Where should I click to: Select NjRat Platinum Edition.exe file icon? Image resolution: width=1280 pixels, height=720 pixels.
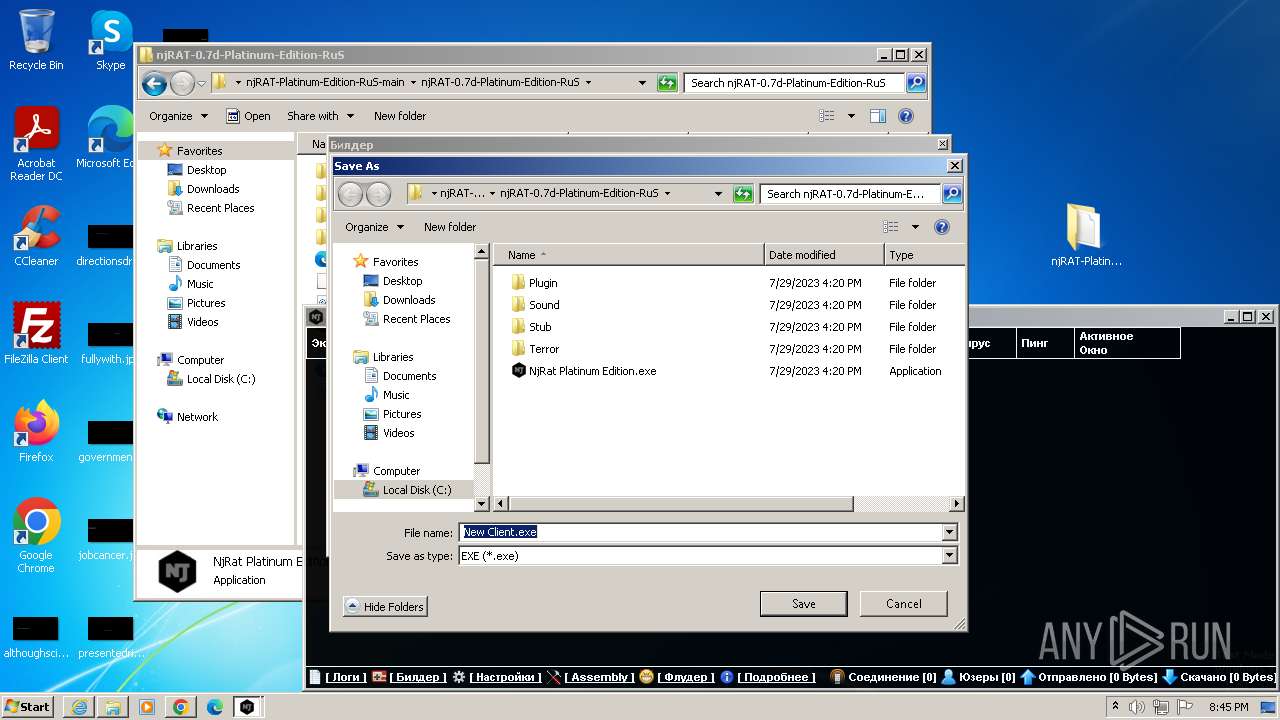point(518,371)
